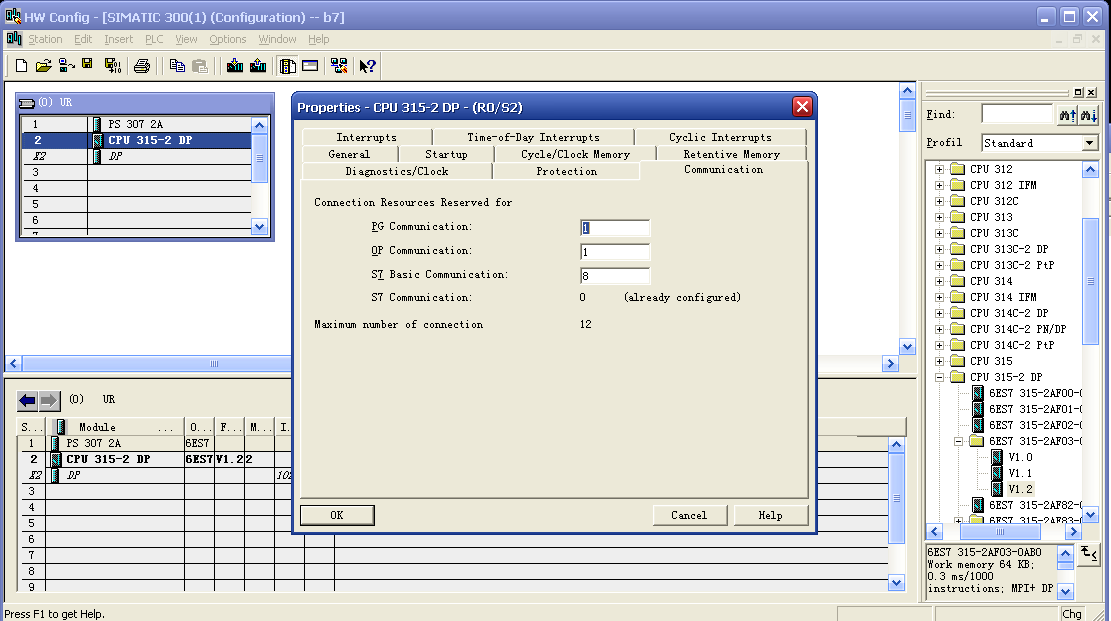Image resolution: width=1111 pixels, height=621 pixels.
Task: Switch to the Startup tab
Action: pyautogui.click(x=446, y=154)
